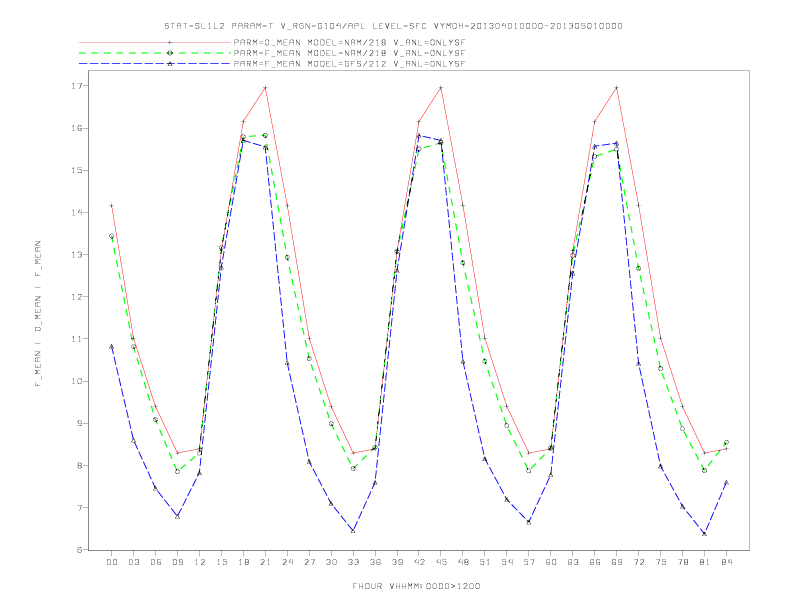
Task: Click the red plus data point at hour 00
Action: (x=112, y=206)
